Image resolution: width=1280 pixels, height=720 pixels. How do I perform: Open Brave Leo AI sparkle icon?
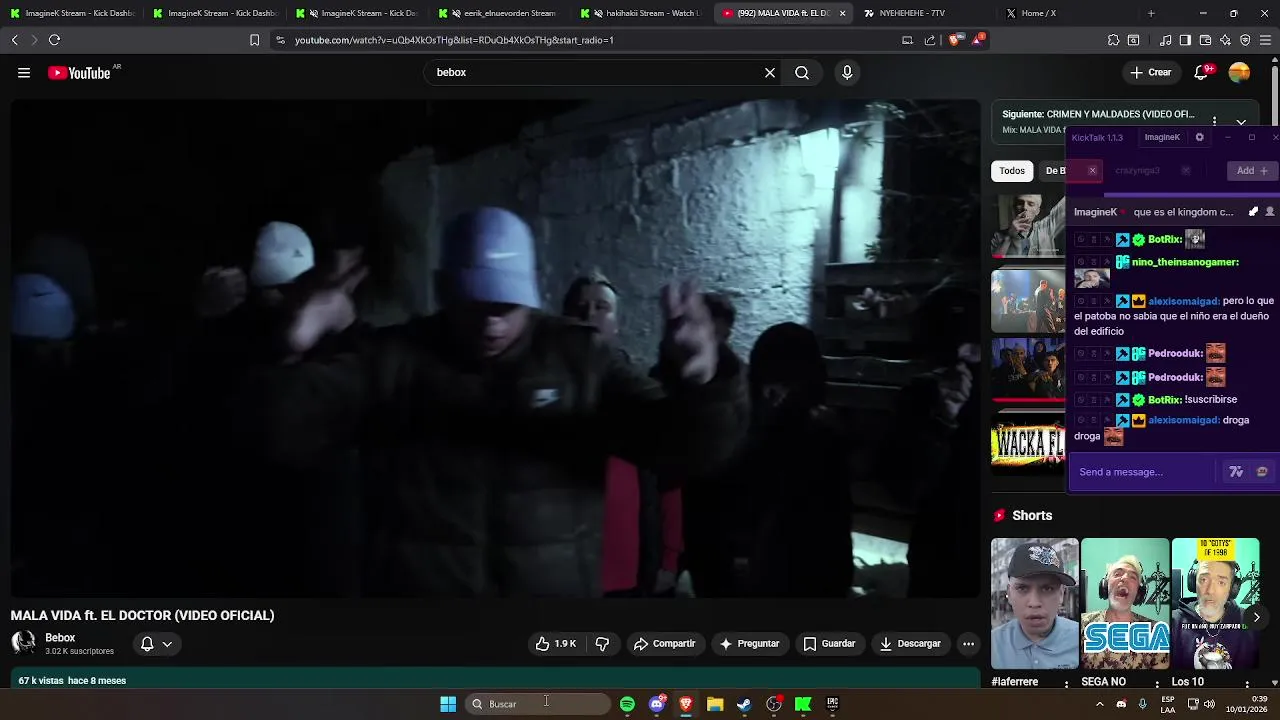[x=1225, y=40]
